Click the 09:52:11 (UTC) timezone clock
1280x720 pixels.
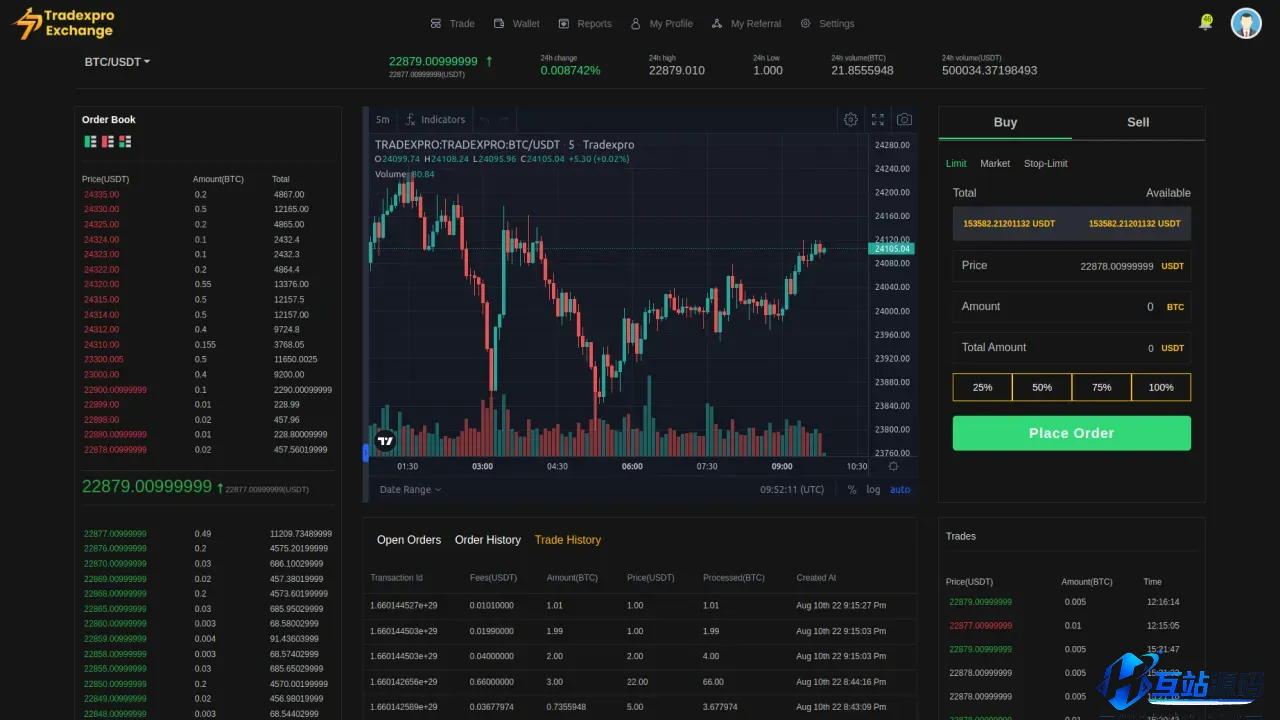pos(792,489)
